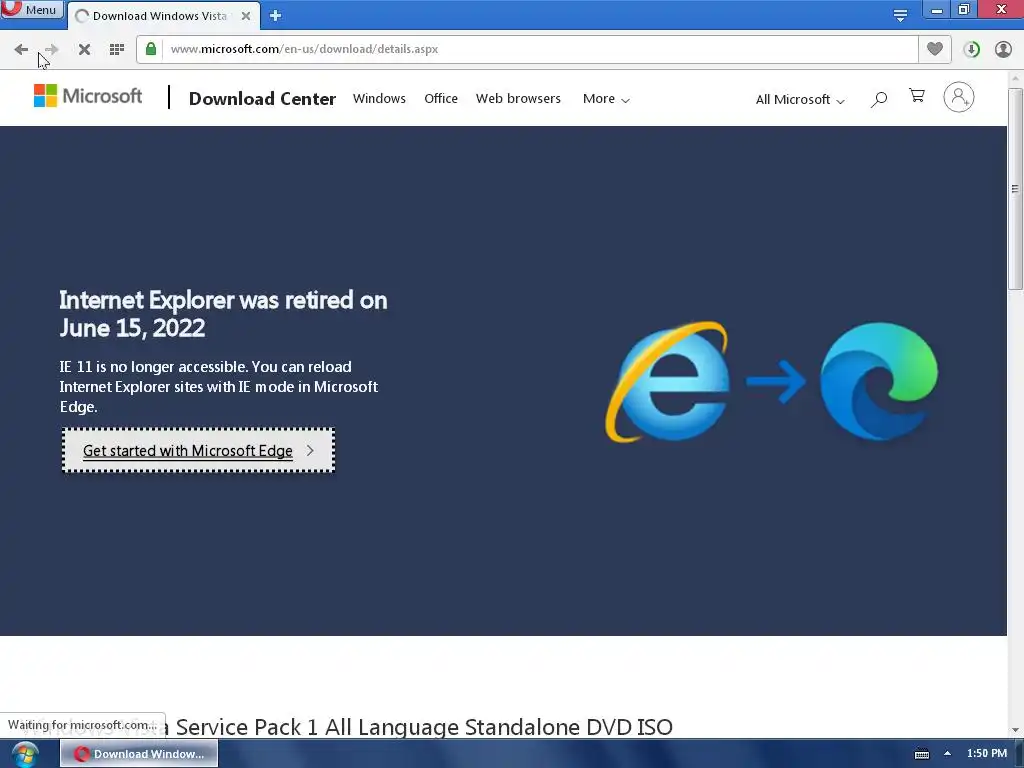Expand the More dropdown
This screenshot has height=768, width=1024.
click(606, 99)
